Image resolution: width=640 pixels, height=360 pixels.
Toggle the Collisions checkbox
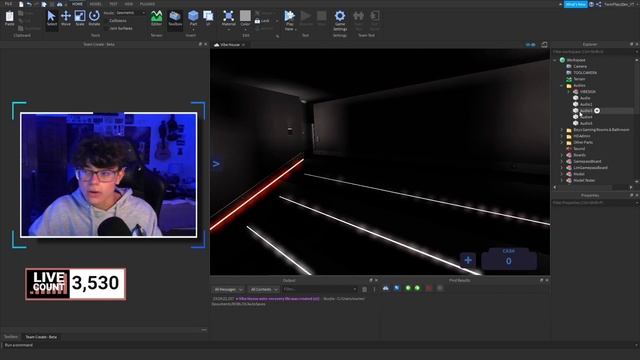click(x=107, y=20)
